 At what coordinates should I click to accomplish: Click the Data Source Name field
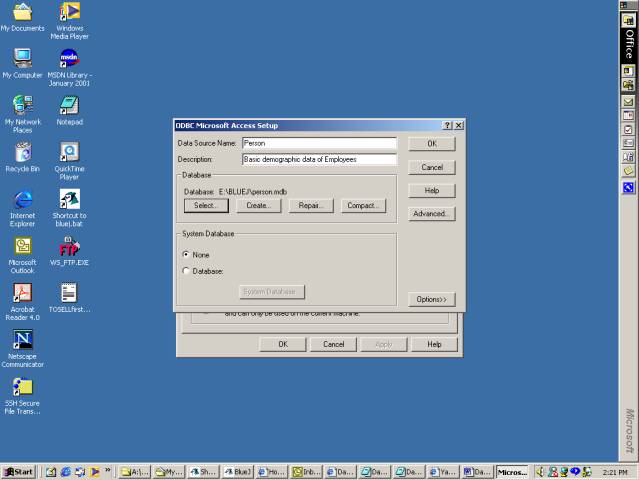[319, 143]
